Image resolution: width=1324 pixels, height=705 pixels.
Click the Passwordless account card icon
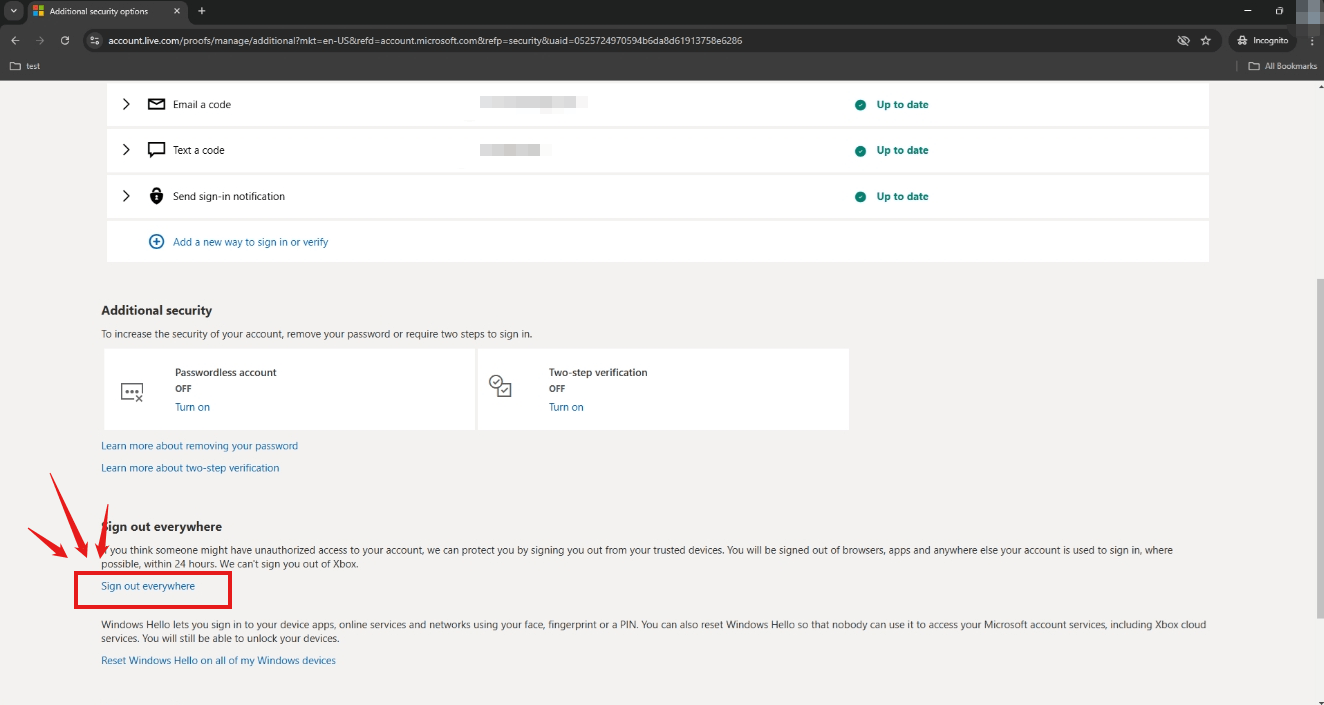pyautogui.click(x=132, y=392)
